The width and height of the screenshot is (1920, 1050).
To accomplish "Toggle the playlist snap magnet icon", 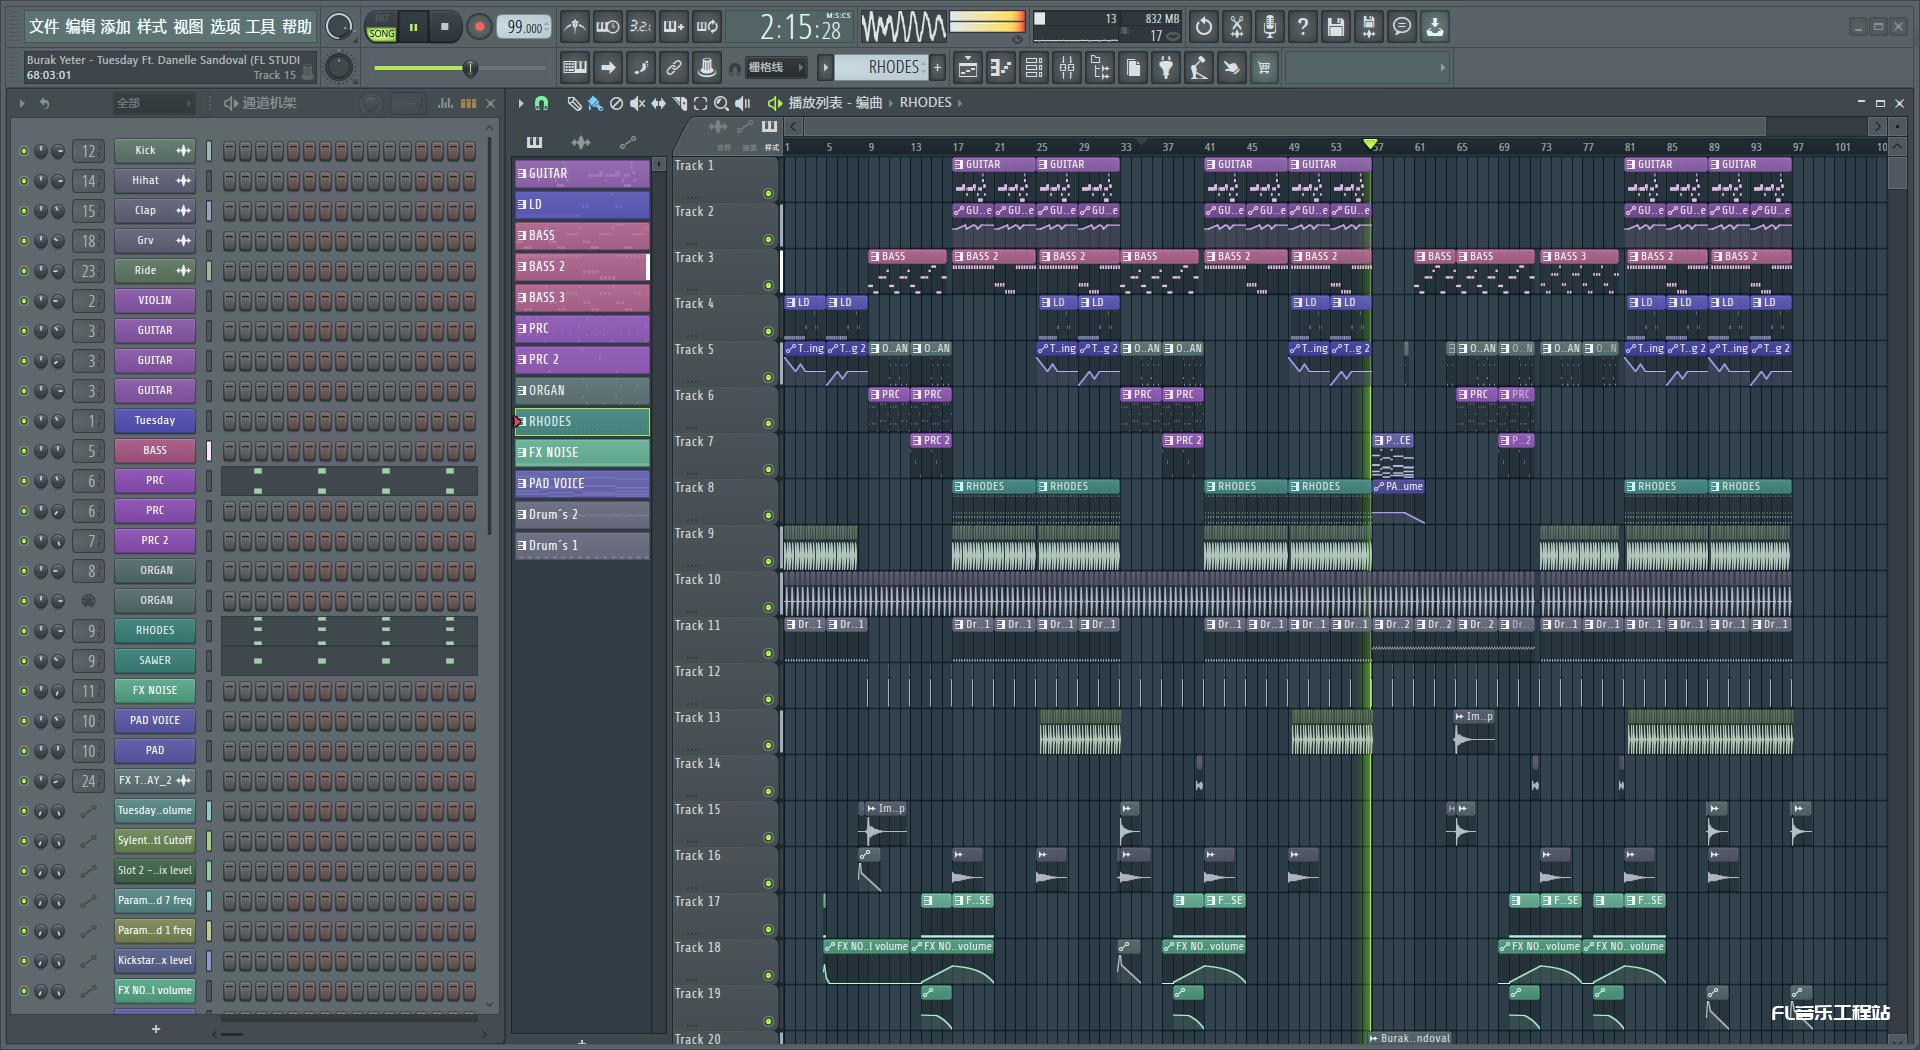I will coord(541,103).
